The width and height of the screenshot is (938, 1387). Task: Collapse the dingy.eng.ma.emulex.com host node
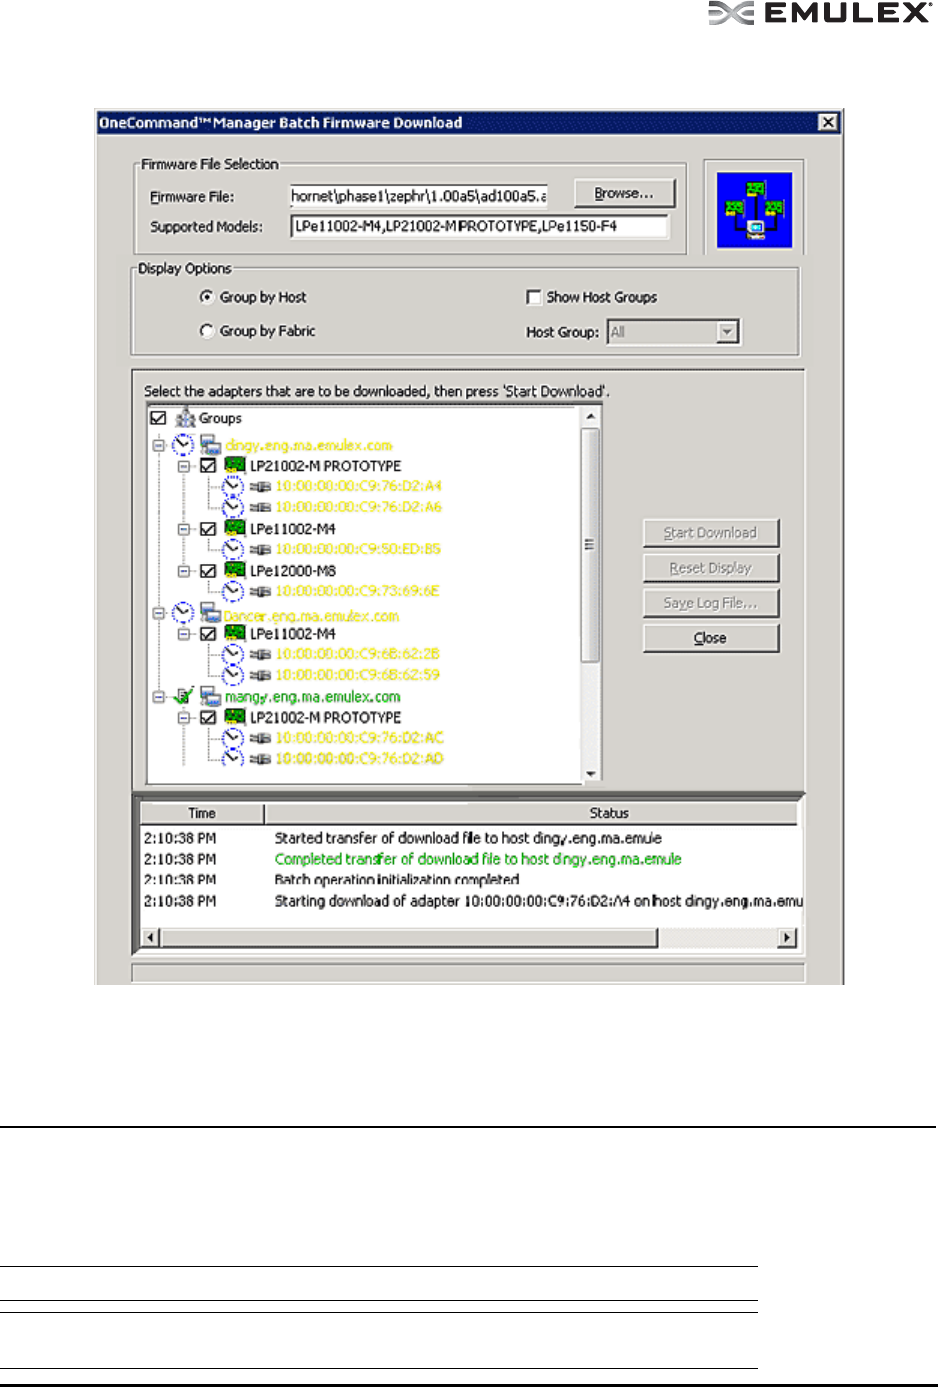158,445
